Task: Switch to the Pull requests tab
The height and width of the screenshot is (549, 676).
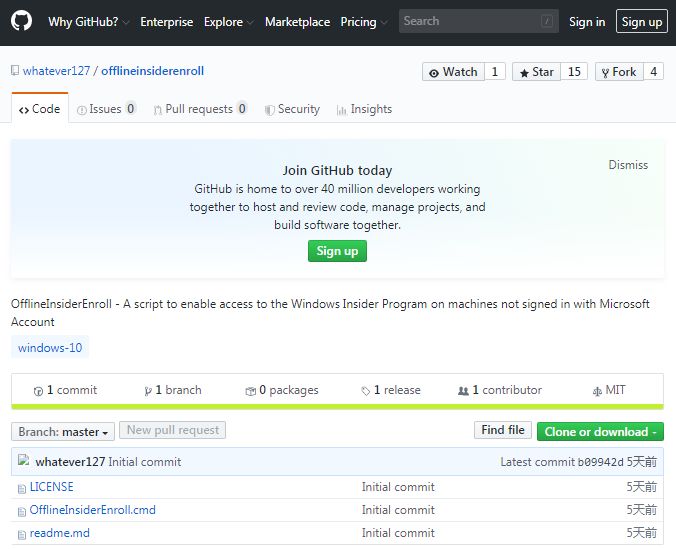Action: 200,109
